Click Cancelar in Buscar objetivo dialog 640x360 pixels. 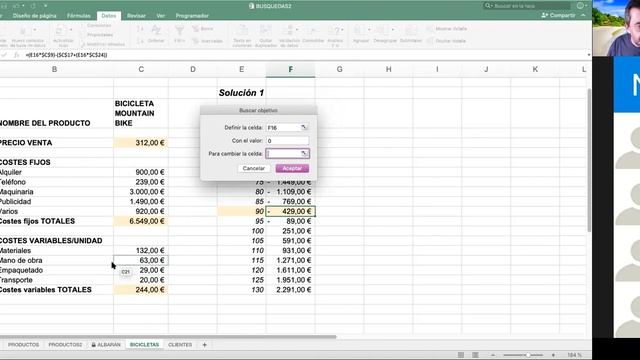253,168
